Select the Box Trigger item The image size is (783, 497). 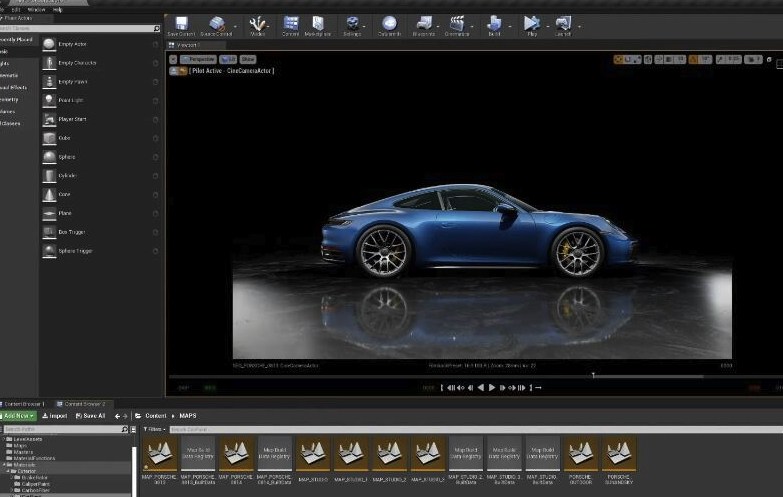[x=100, y=232]
